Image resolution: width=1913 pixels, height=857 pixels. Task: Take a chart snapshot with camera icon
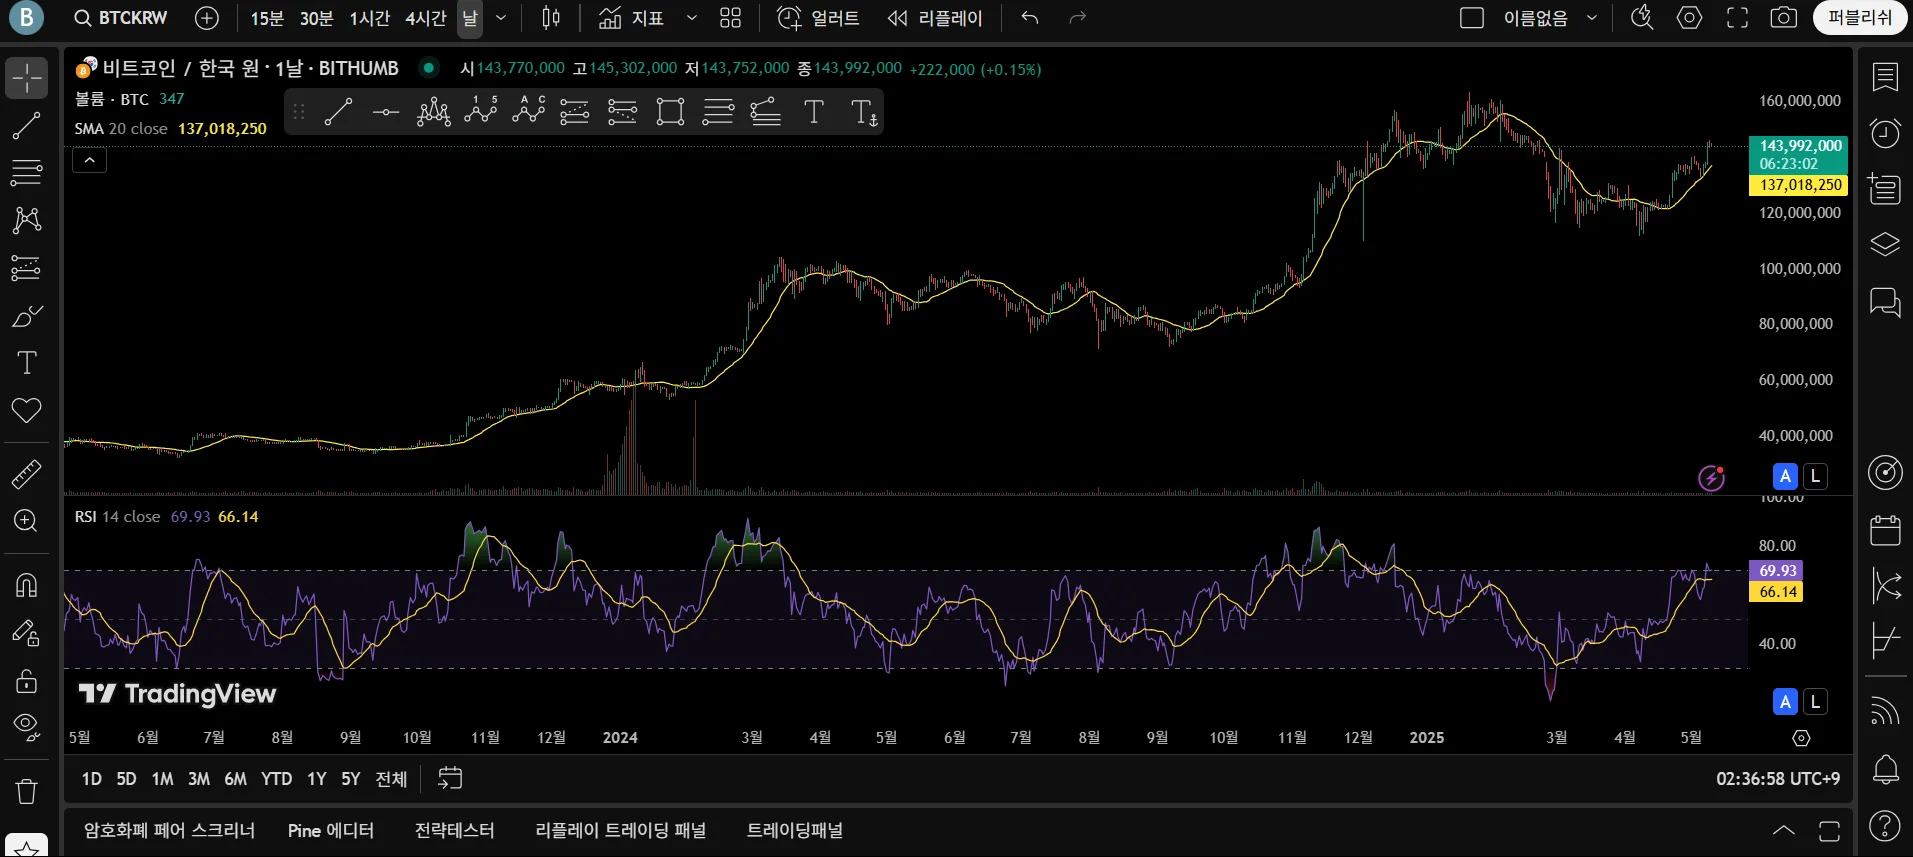tap(1783, 18)
